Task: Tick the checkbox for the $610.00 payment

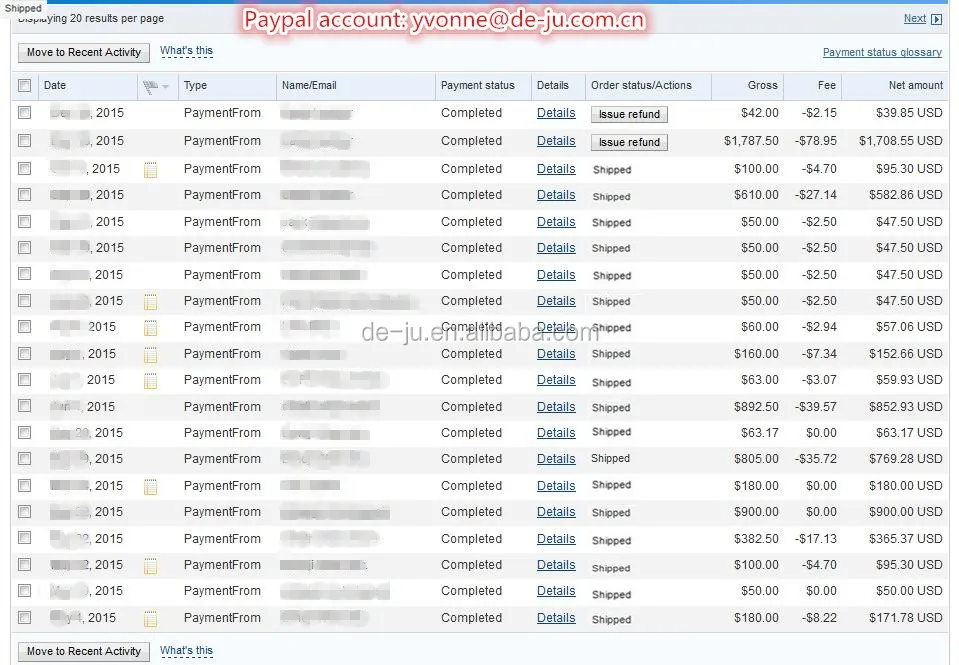Action: (x=25, y=195)
